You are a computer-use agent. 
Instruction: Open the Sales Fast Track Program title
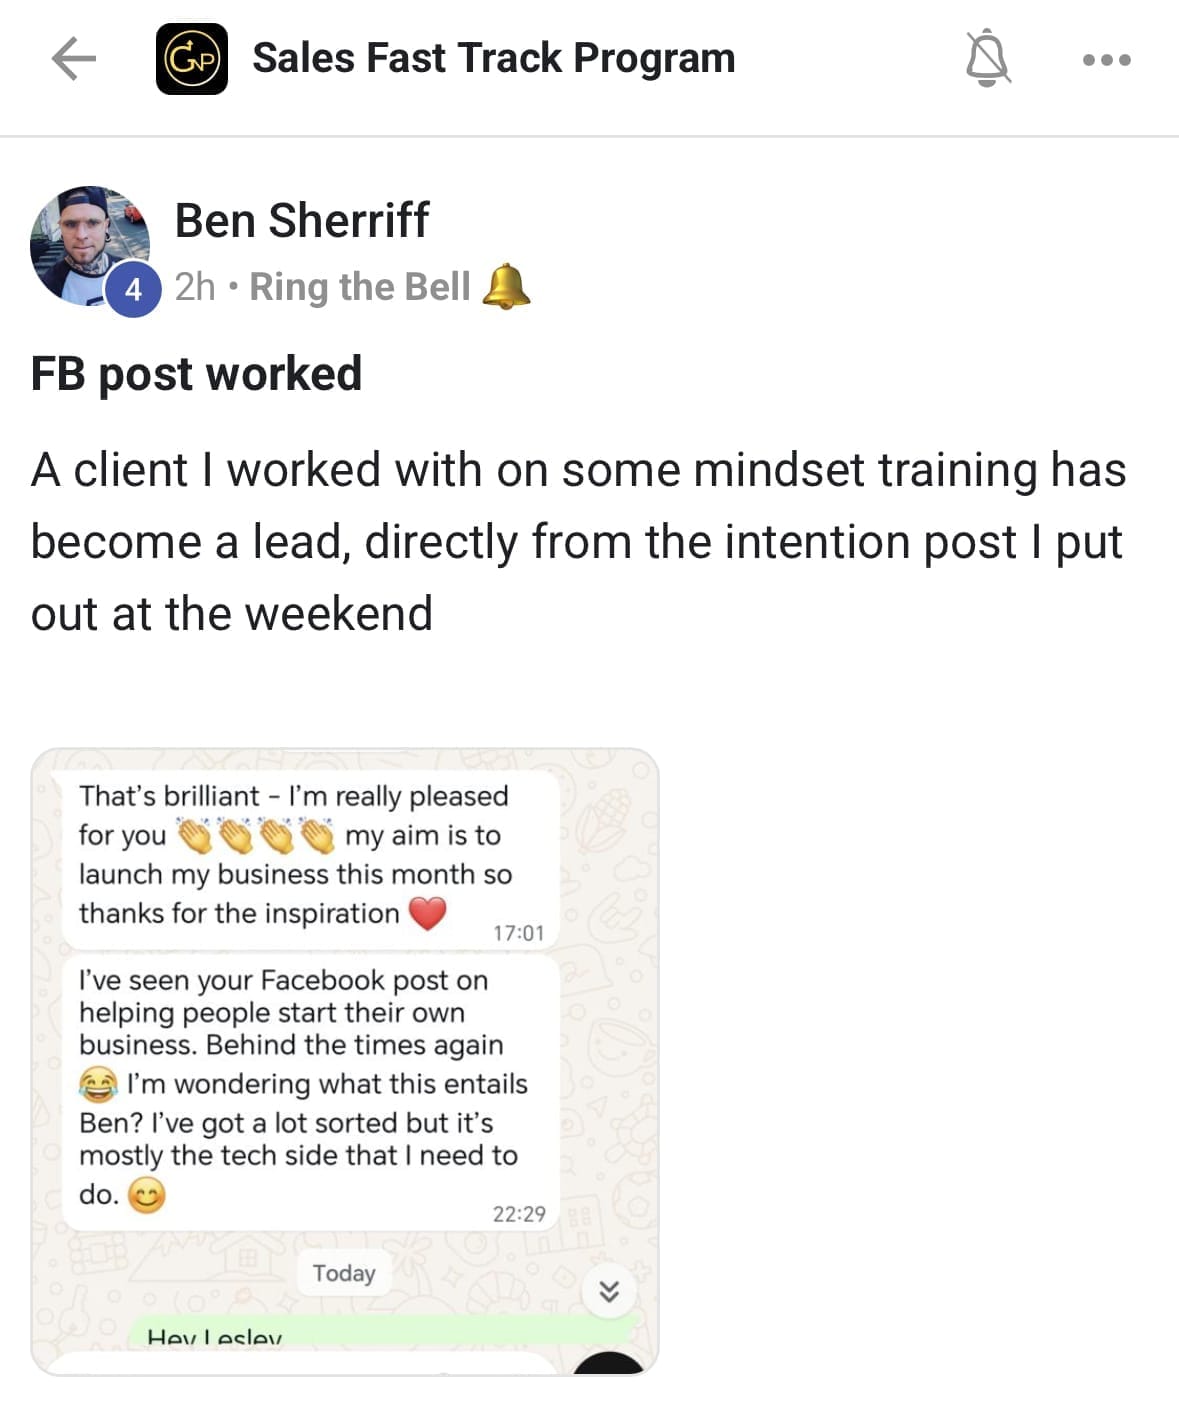coord(493,58)
